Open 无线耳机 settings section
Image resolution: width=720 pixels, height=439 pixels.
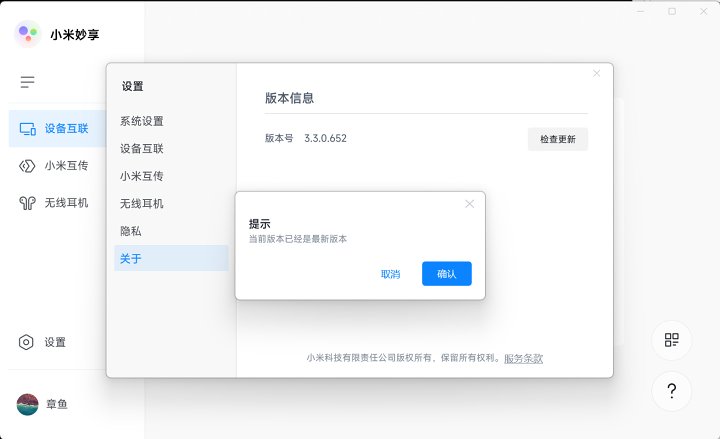[x=142, y=203]
